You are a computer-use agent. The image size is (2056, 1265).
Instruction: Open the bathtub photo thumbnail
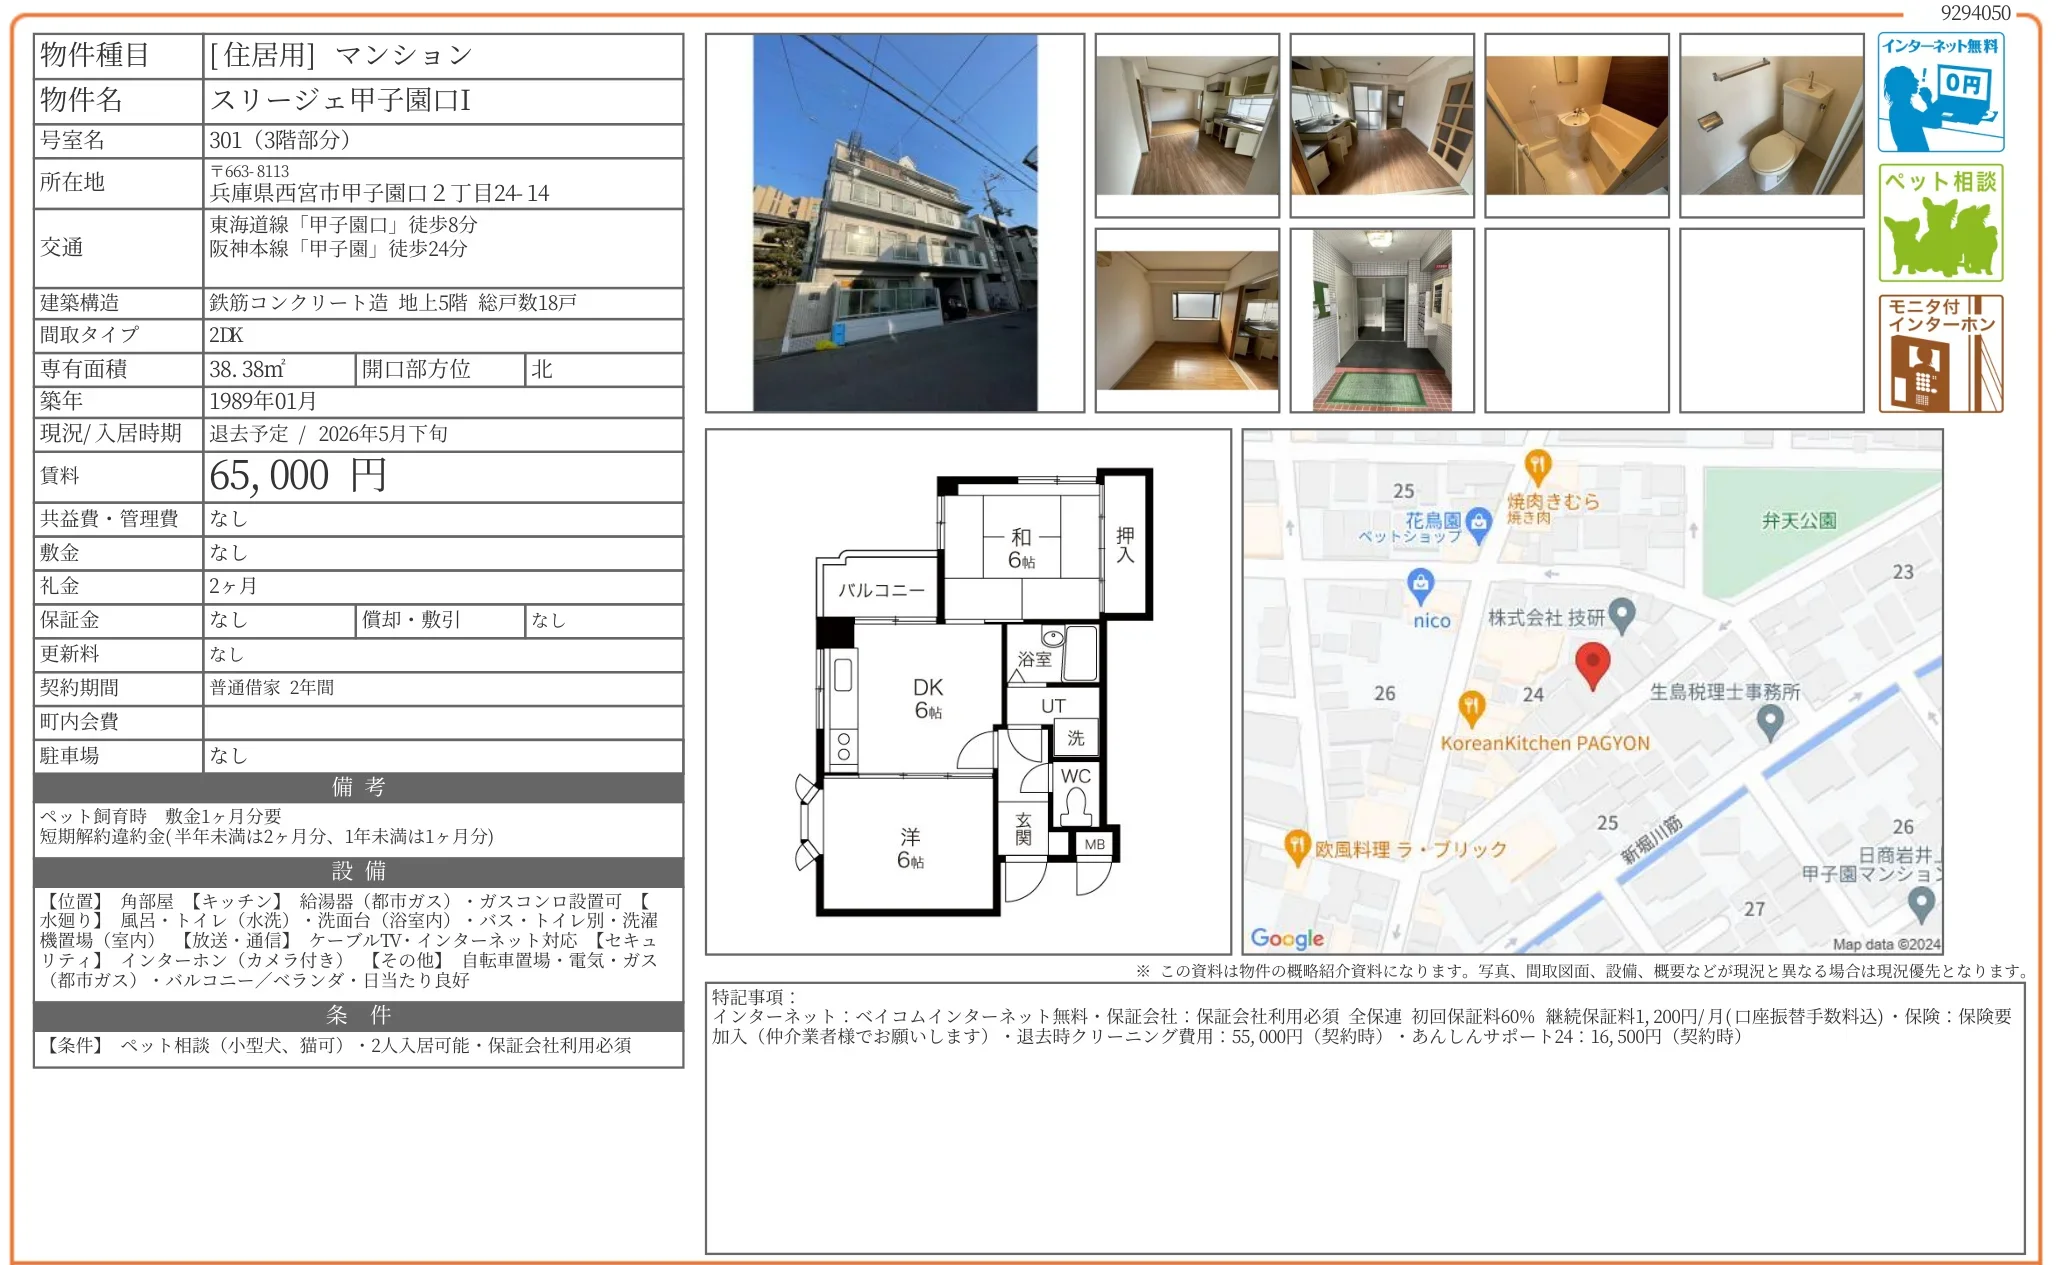[1576, 125]
